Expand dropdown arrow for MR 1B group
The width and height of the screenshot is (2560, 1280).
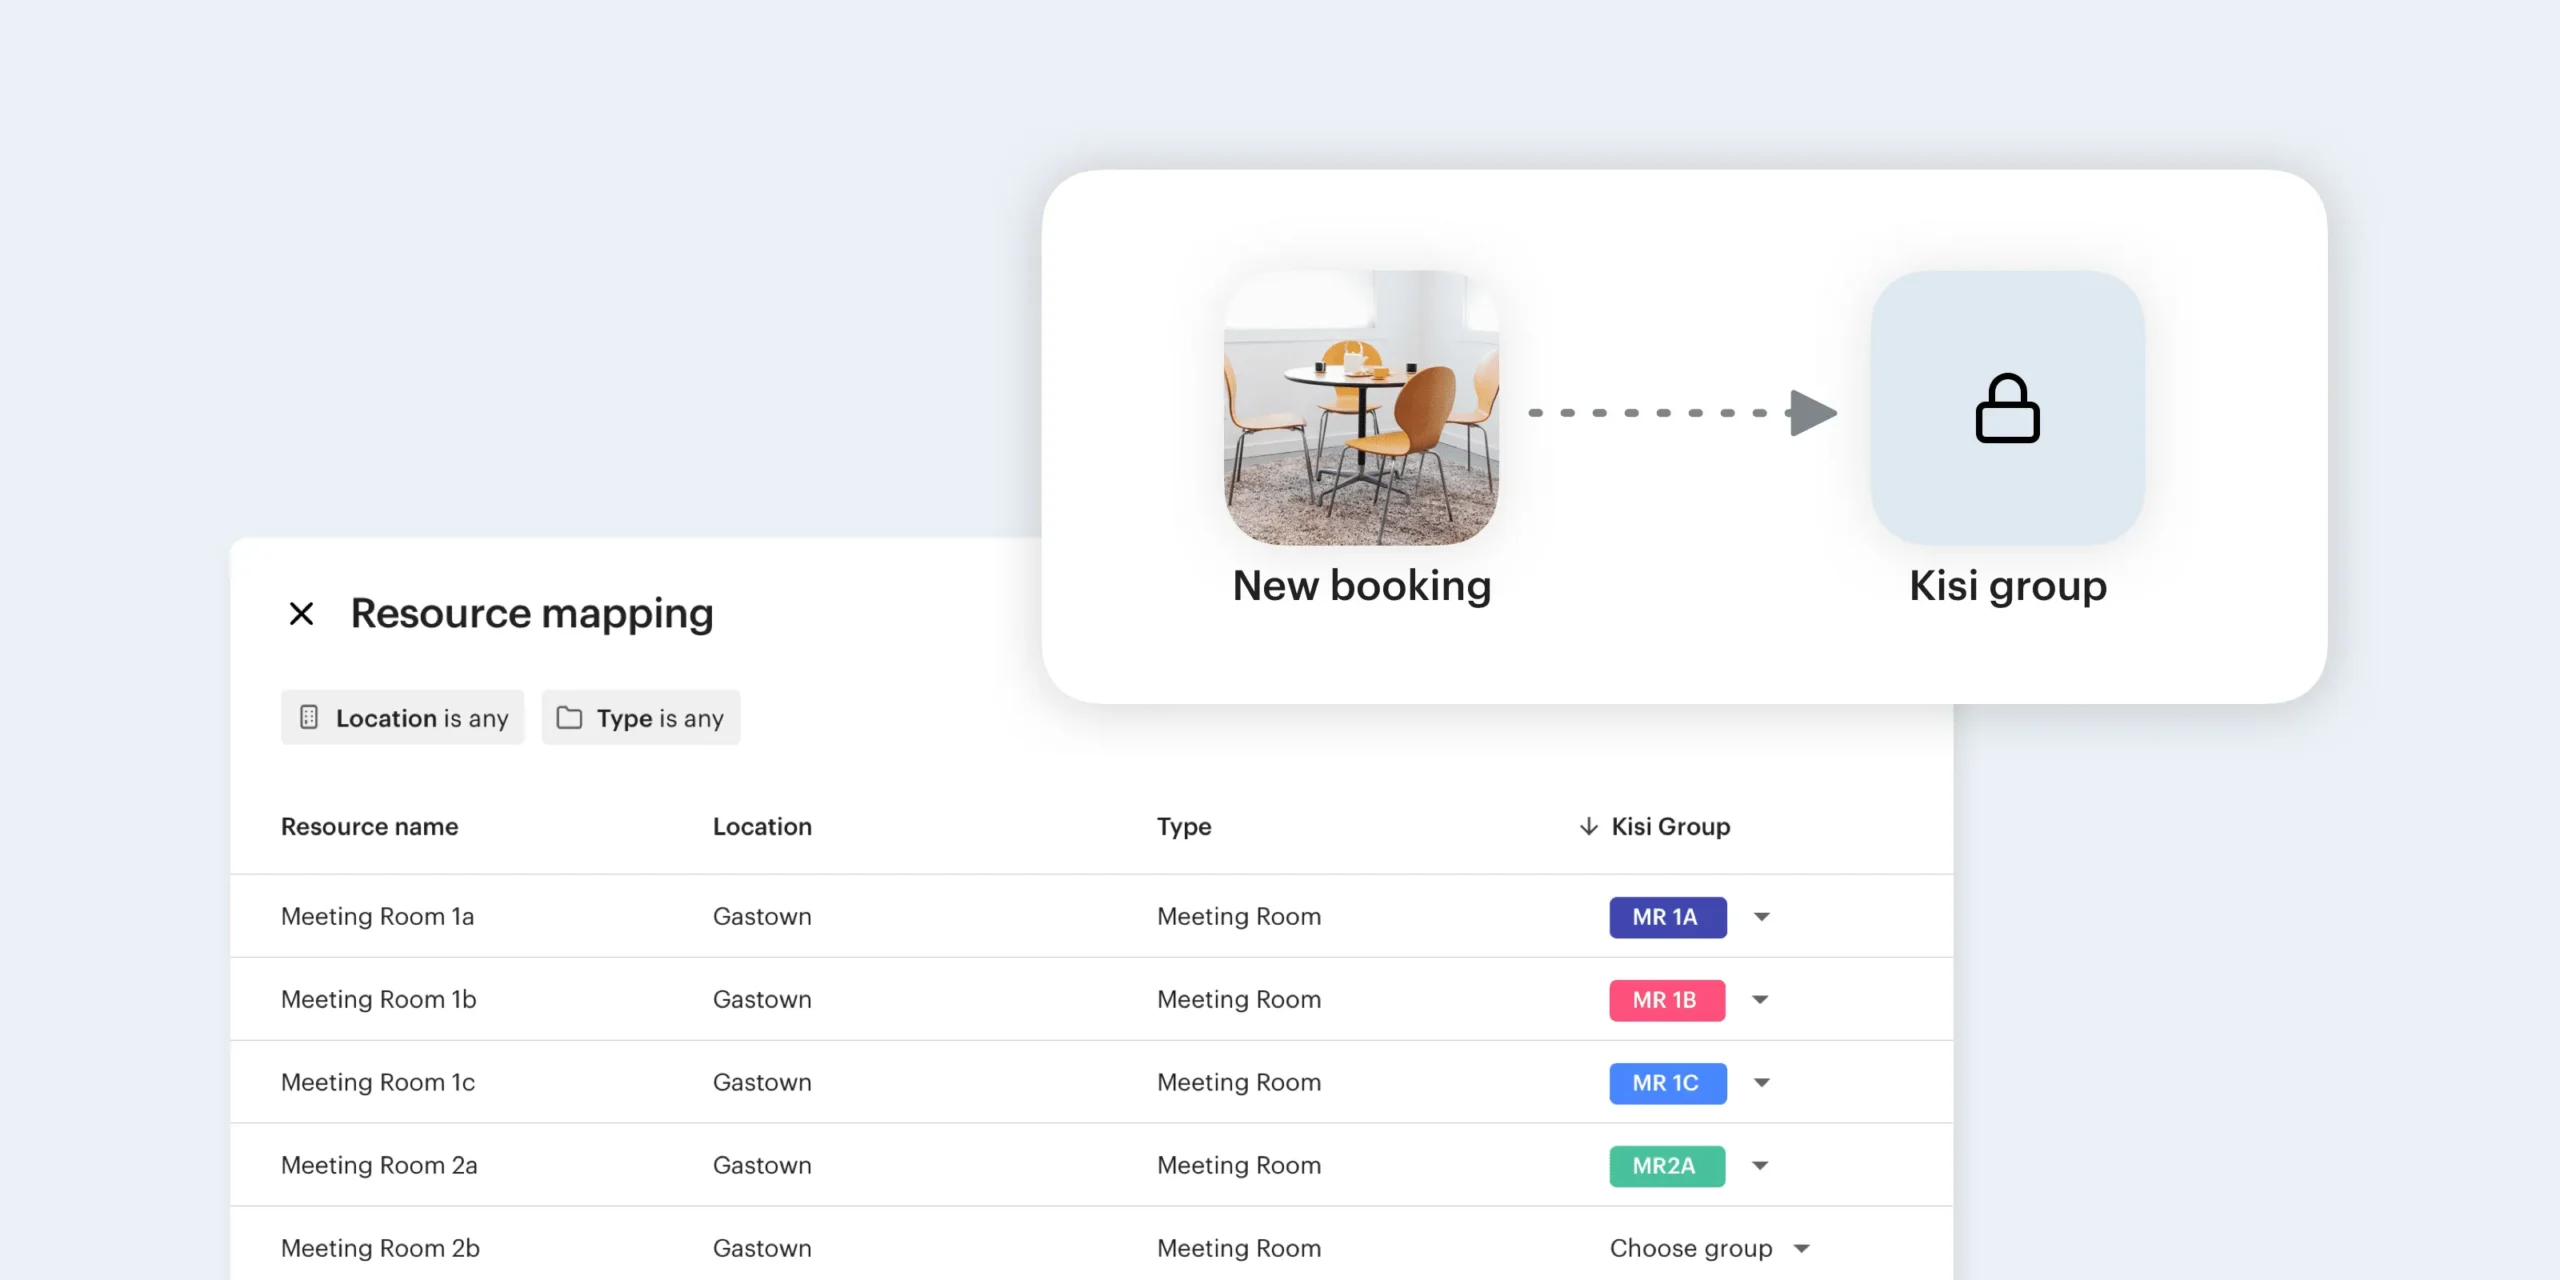pyautogui.click(x=1761, y=1000)
